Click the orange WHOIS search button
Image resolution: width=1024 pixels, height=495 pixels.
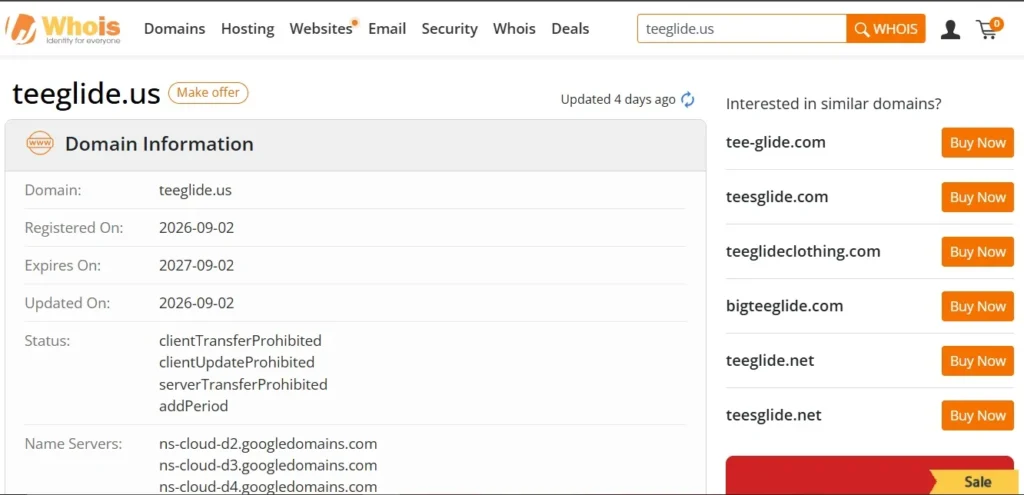point(886,29)
